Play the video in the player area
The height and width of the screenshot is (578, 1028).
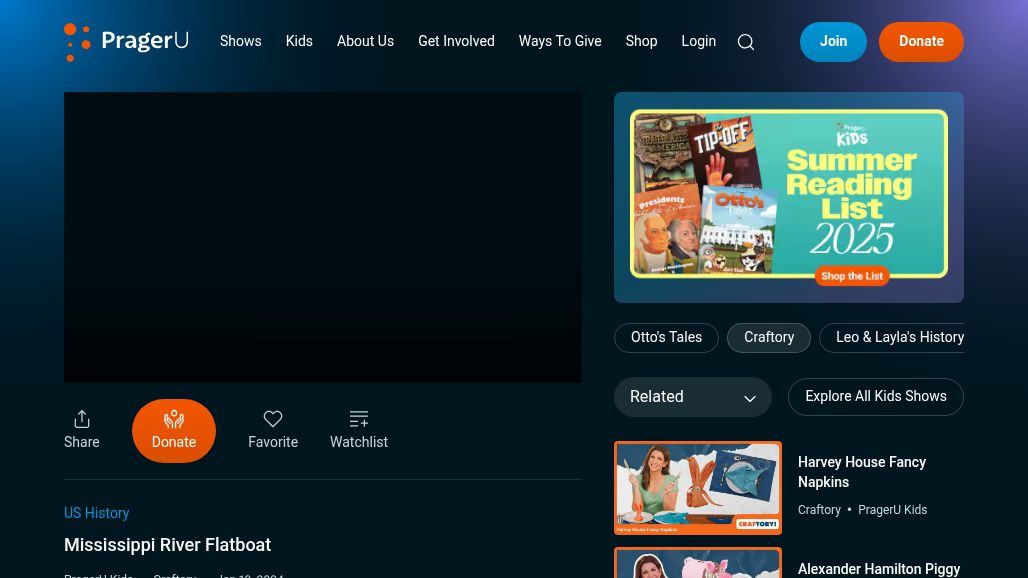(323, 237)
